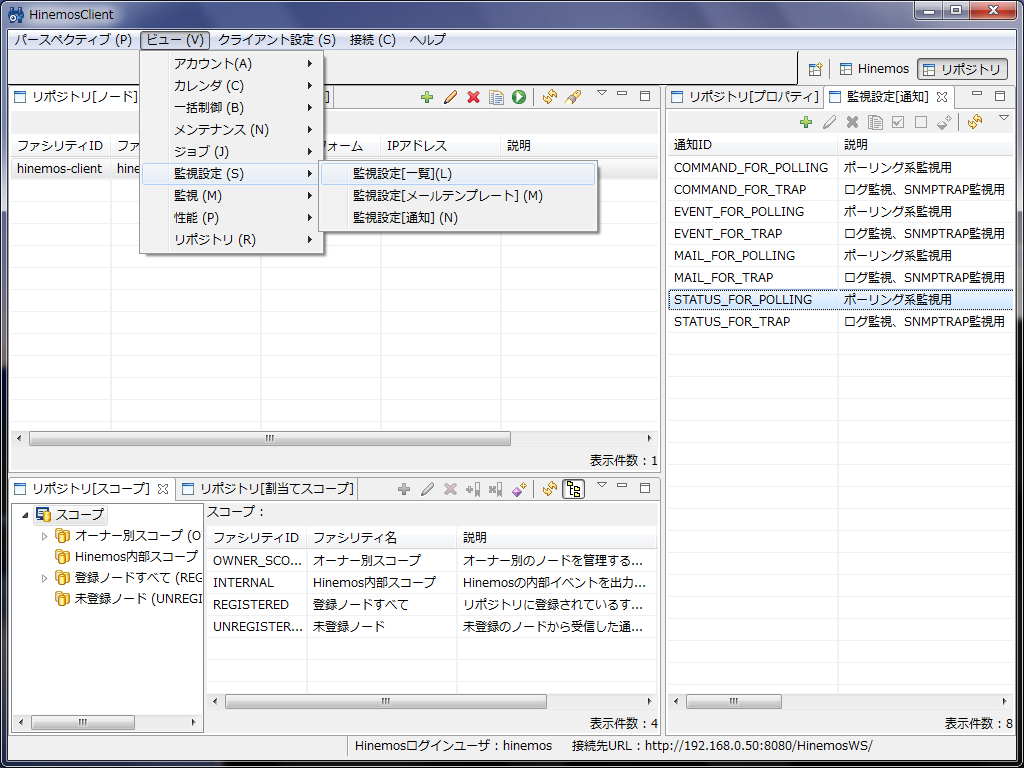Viewport: 1024px width, 768px height.
Task: Refresh the node list panel
Action: click(550, 97)
